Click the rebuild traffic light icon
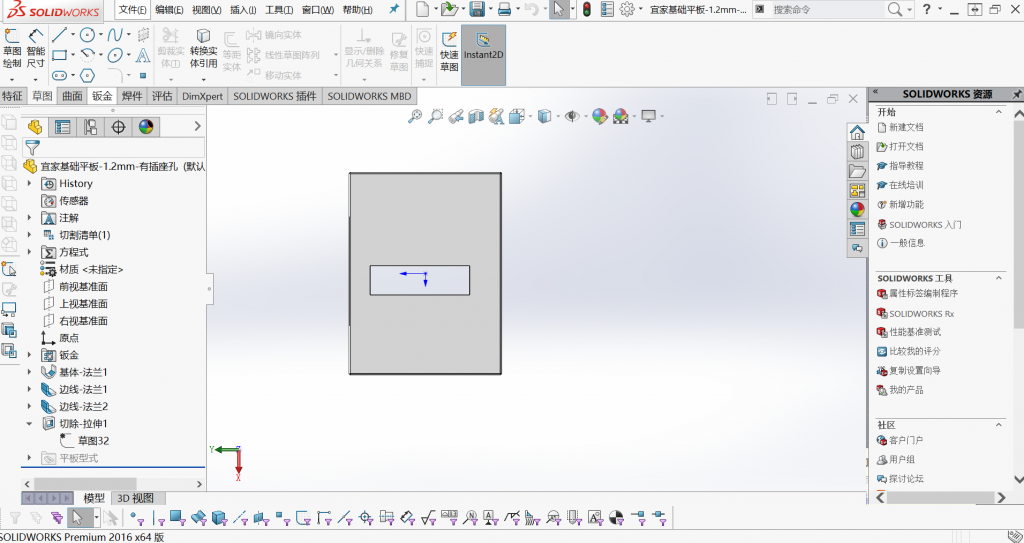Image resolution: width=1024 pixels, height=543 pixels. coord(586,9)
